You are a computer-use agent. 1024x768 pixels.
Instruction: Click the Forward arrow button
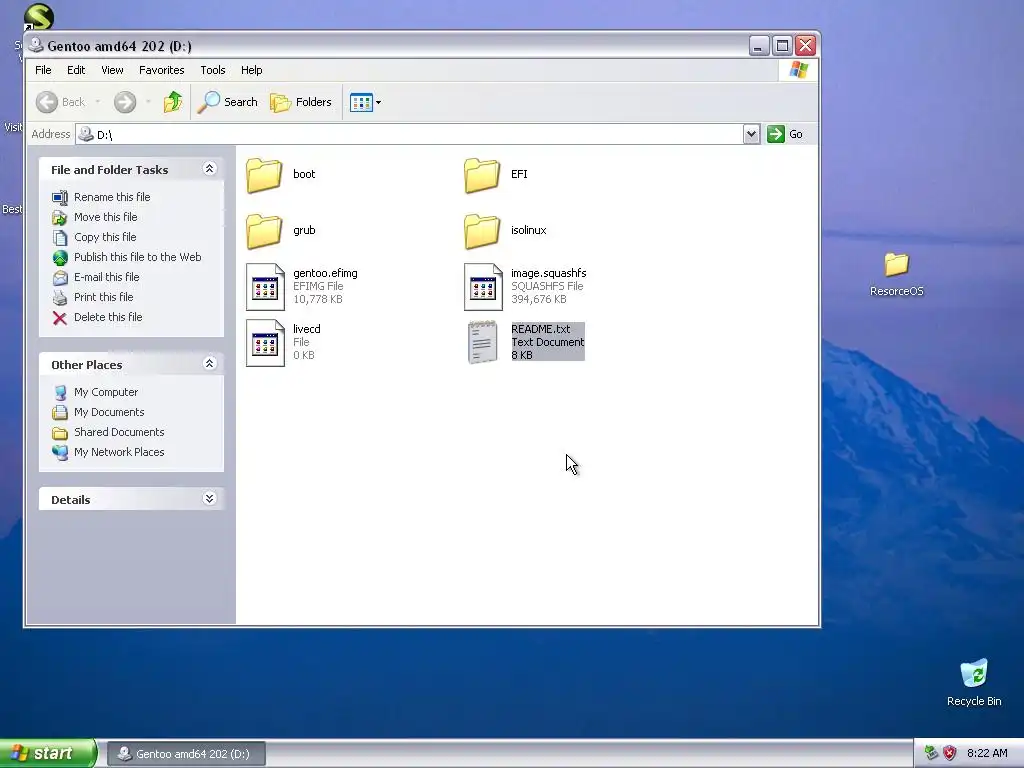coord(125,102)
